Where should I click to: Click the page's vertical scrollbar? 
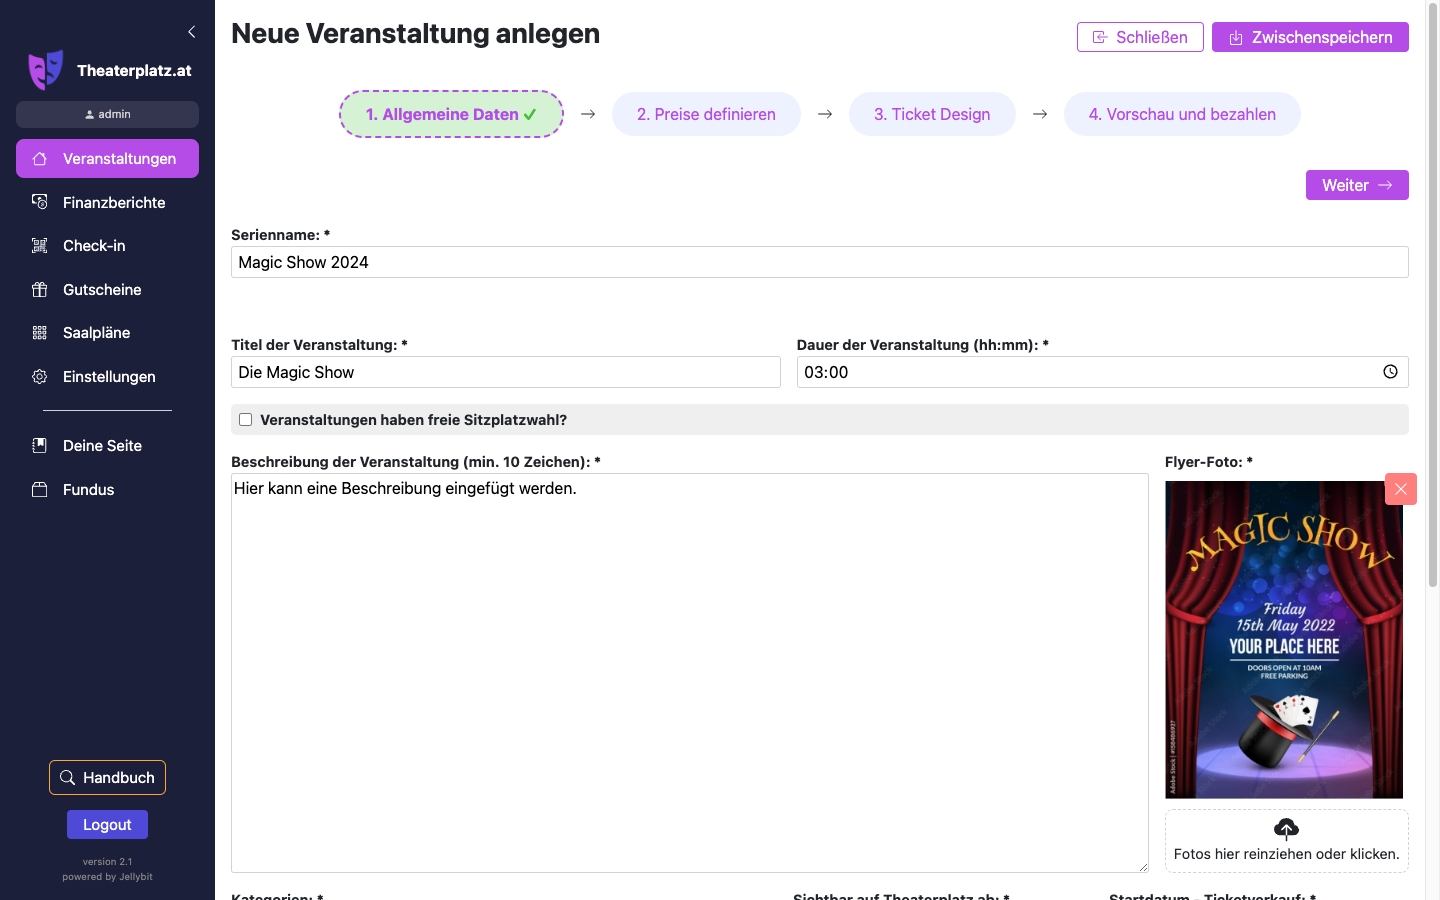coord(1432,300)
